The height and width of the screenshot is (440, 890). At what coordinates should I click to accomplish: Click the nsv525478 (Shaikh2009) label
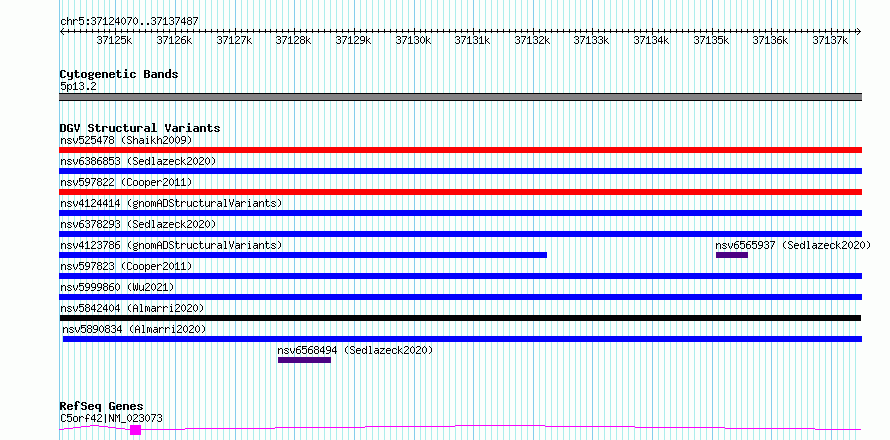point(126,140)
